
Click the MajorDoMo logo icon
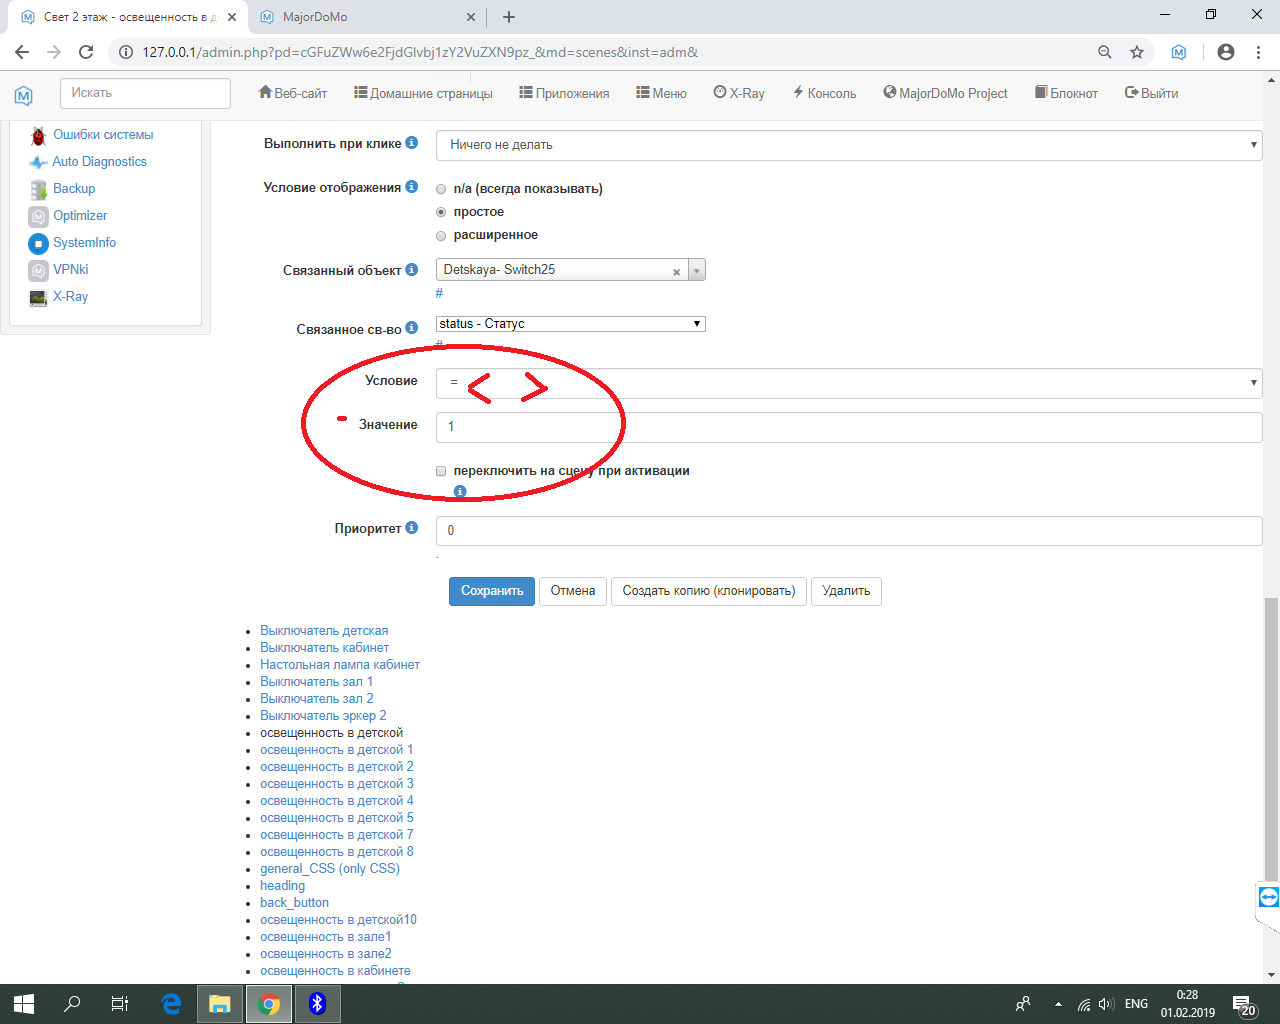[x=24, y=95]
